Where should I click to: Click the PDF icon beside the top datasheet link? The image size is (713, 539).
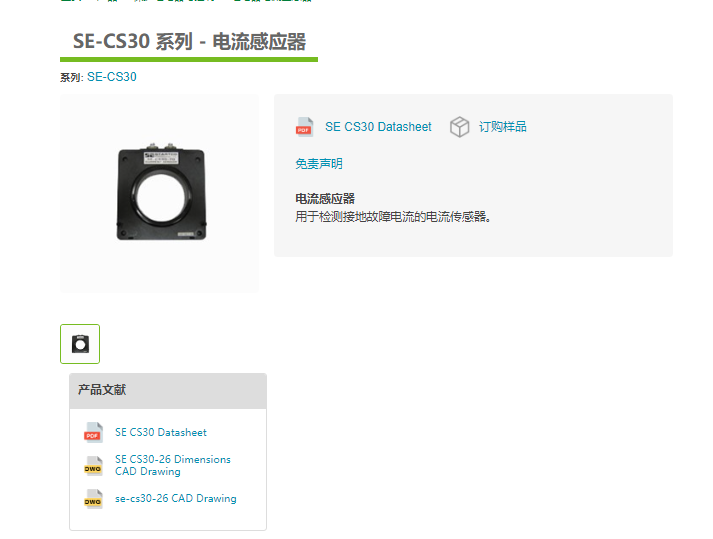(x=304, y=127)
